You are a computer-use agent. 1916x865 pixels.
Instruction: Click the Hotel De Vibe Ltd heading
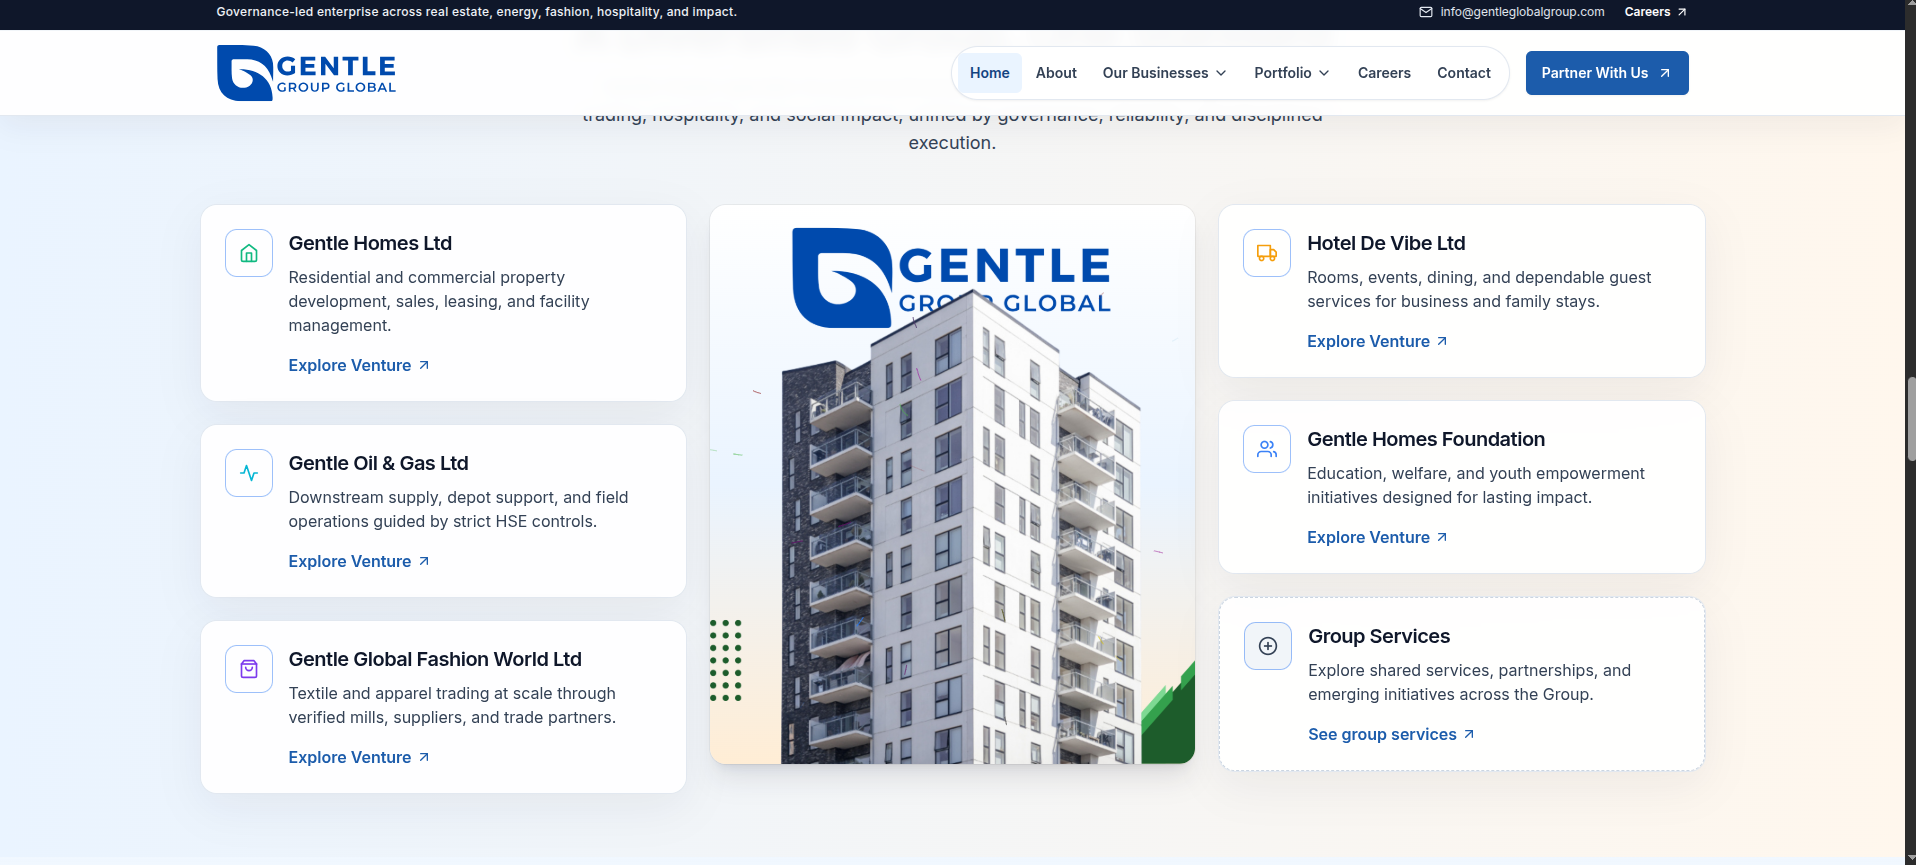point(1386,243)
